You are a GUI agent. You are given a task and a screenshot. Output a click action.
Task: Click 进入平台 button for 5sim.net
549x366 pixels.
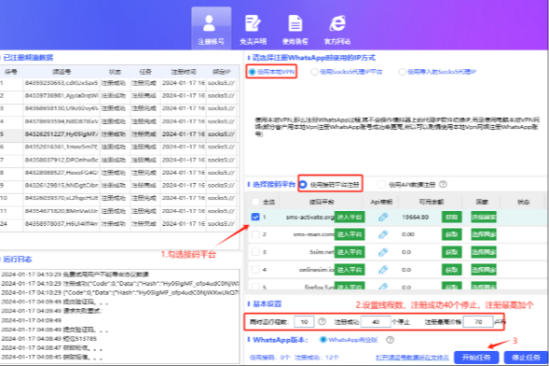(349, 252)
